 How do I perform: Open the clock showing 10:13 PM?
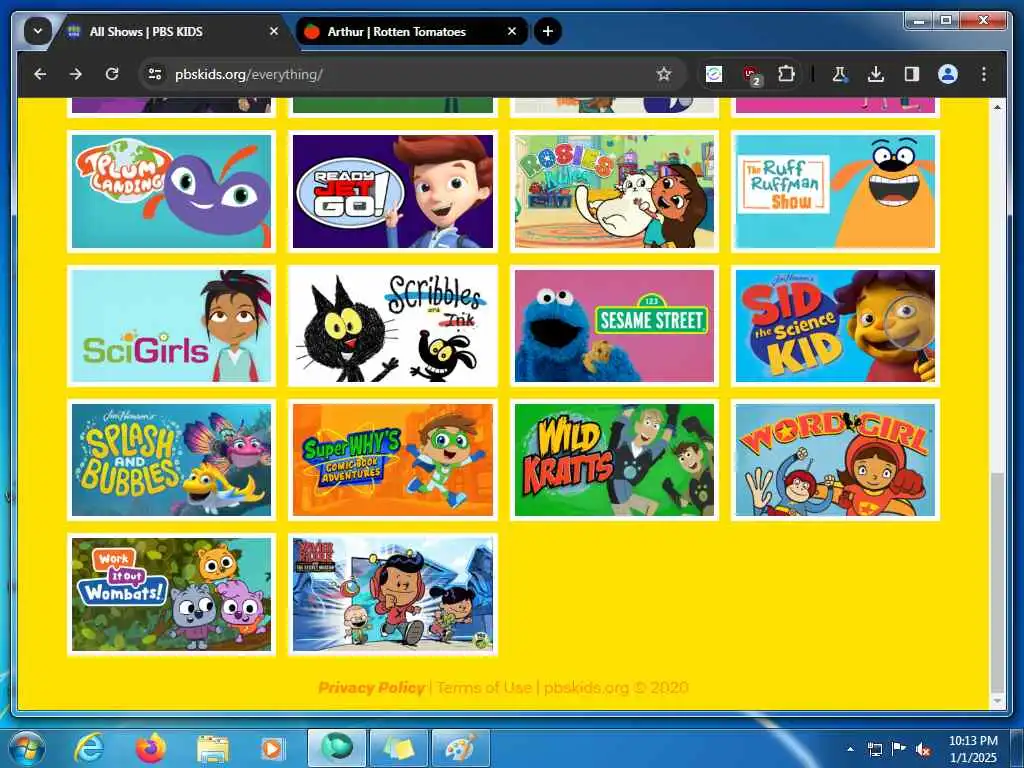973,749
